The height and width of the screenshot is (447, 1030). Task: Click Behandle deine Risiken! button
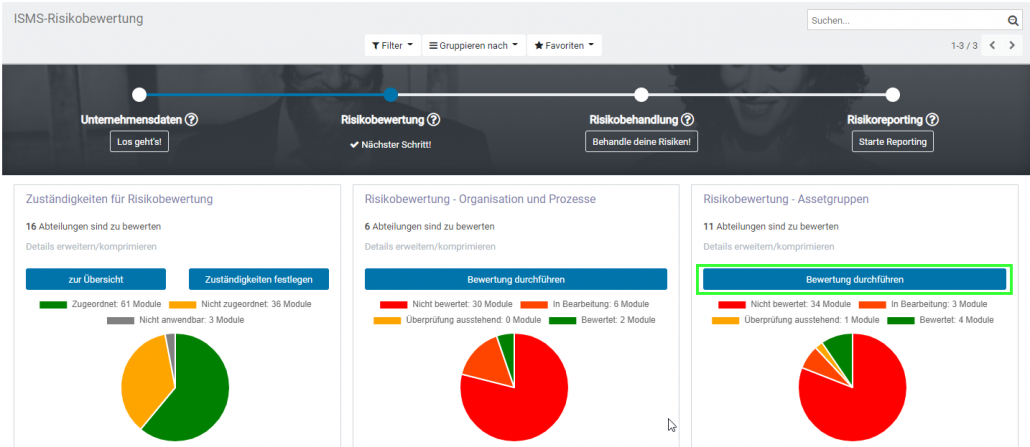tap(641, 142)
